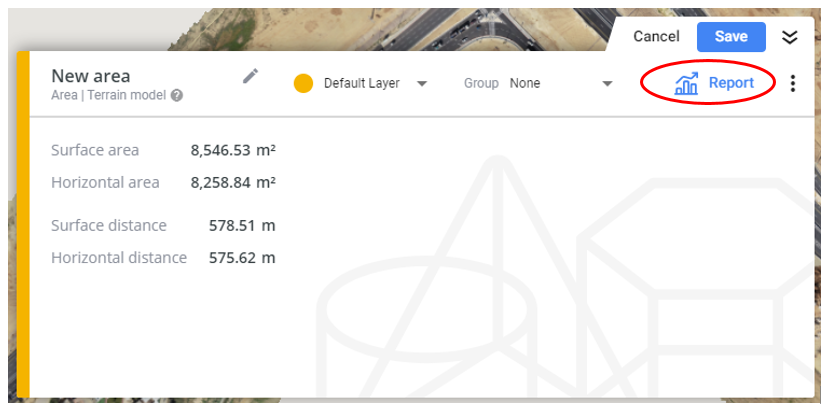
Task: Click the Surface distance label
Action: (x=109, y=226)
